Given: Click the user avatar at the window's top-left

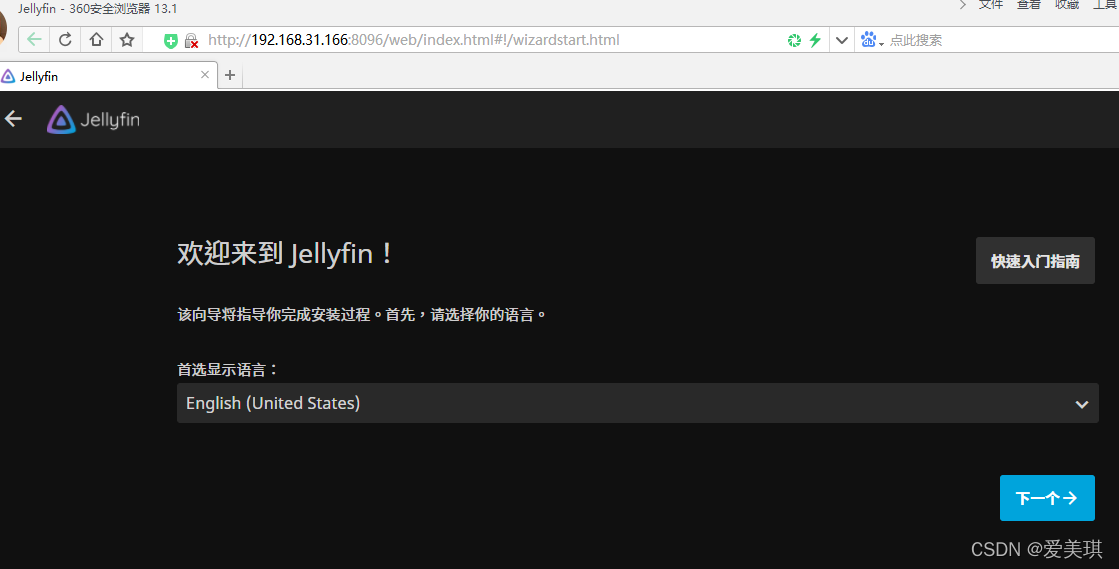Looking at the screenshot, I should coord(3,29).
